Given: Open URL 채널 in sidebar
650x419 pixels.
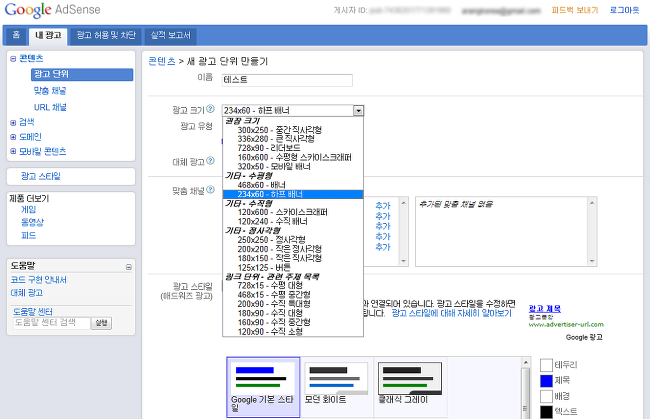Looking at the screenshot, I should click(x=50, y=107).
